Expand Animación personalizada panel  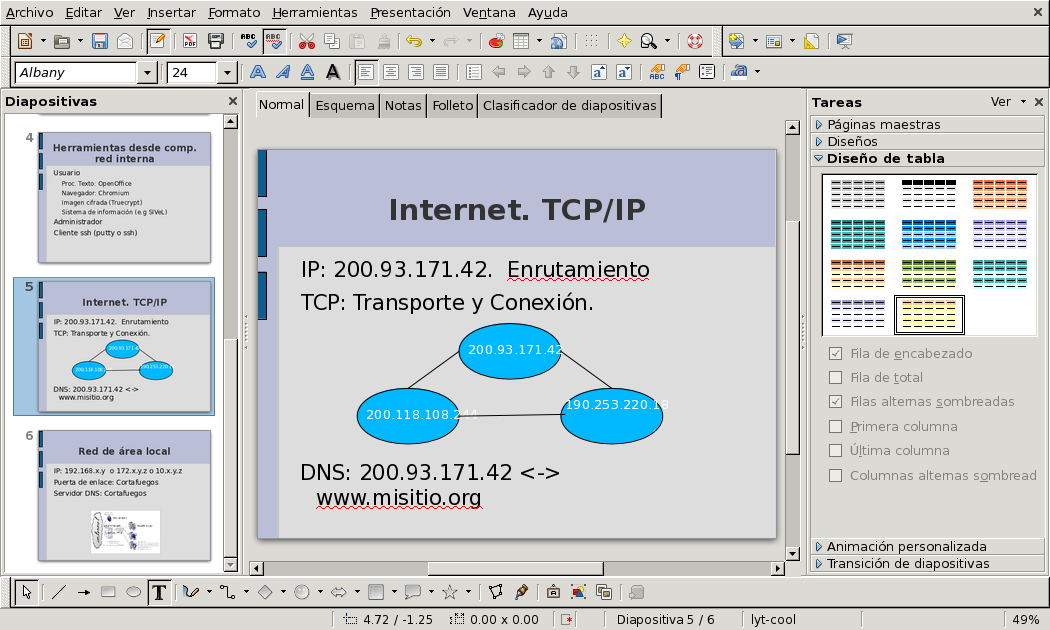click(906, 547)
